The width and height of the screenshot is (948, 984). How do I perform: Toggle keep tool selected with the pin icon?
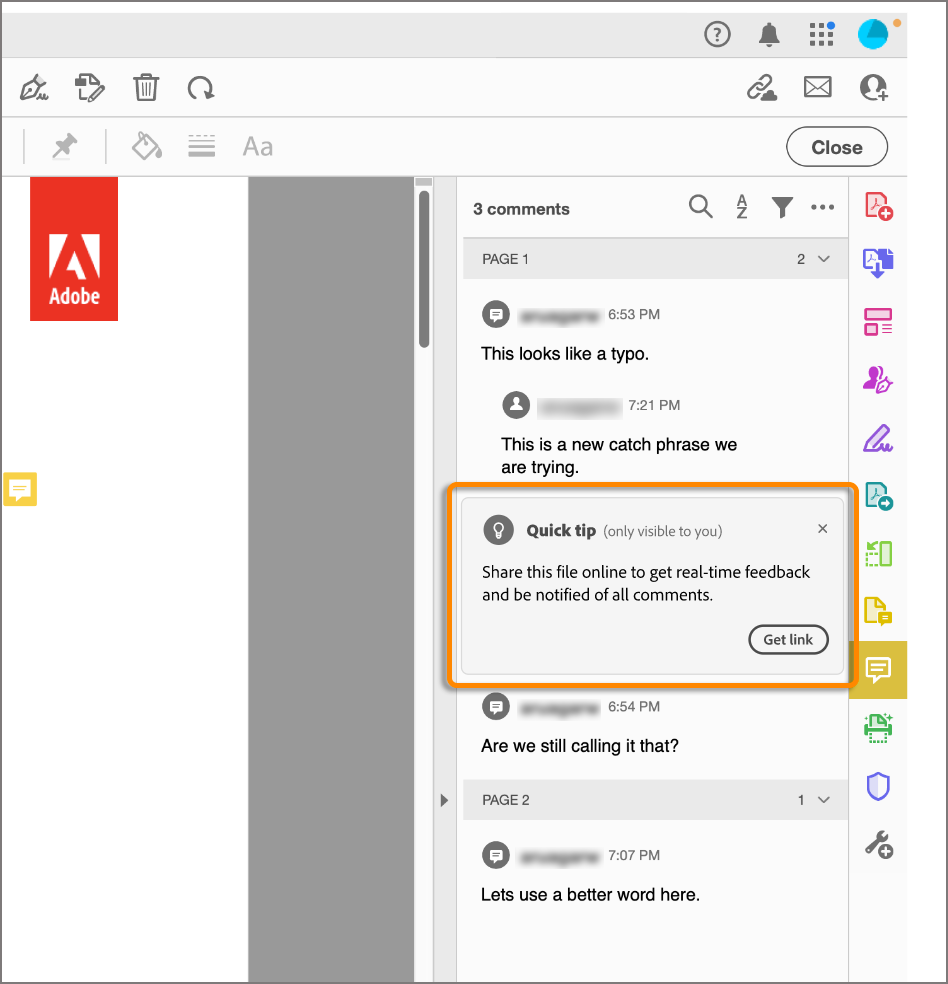(64, 146)
